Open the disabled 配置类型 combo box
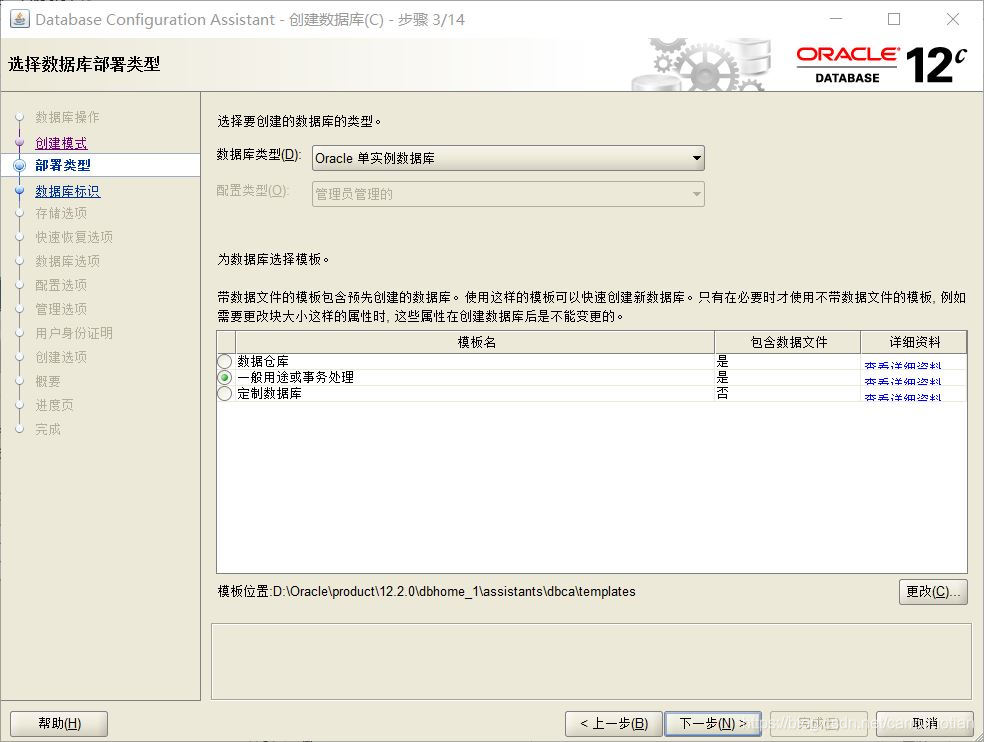Viewport: 984px width, 742px height. 508,194
